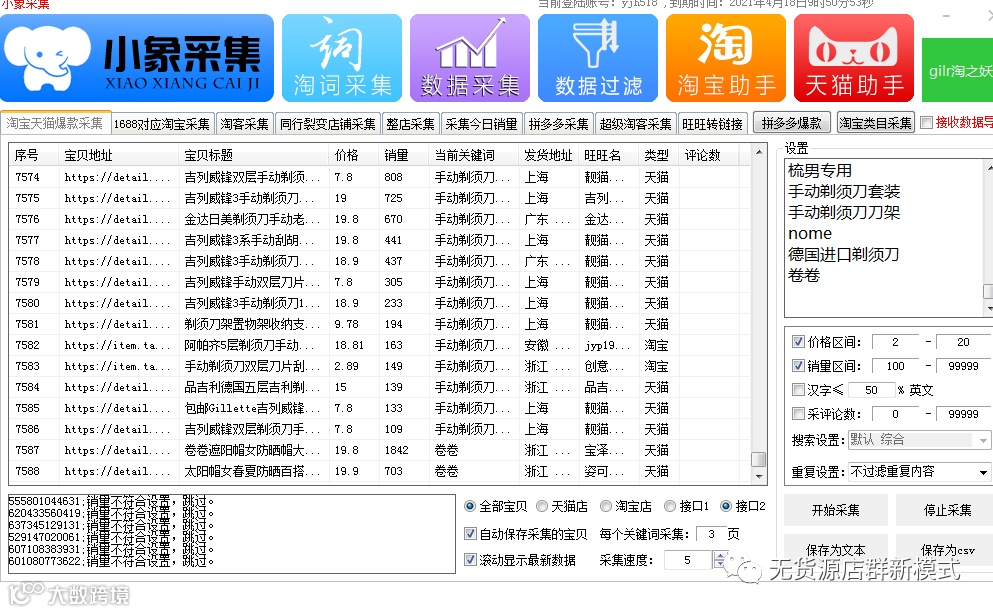This screenshot has height=613, width=993.
Task: Switch to 淘宝天猫爆款采集 tab
Action: [55, 123]
